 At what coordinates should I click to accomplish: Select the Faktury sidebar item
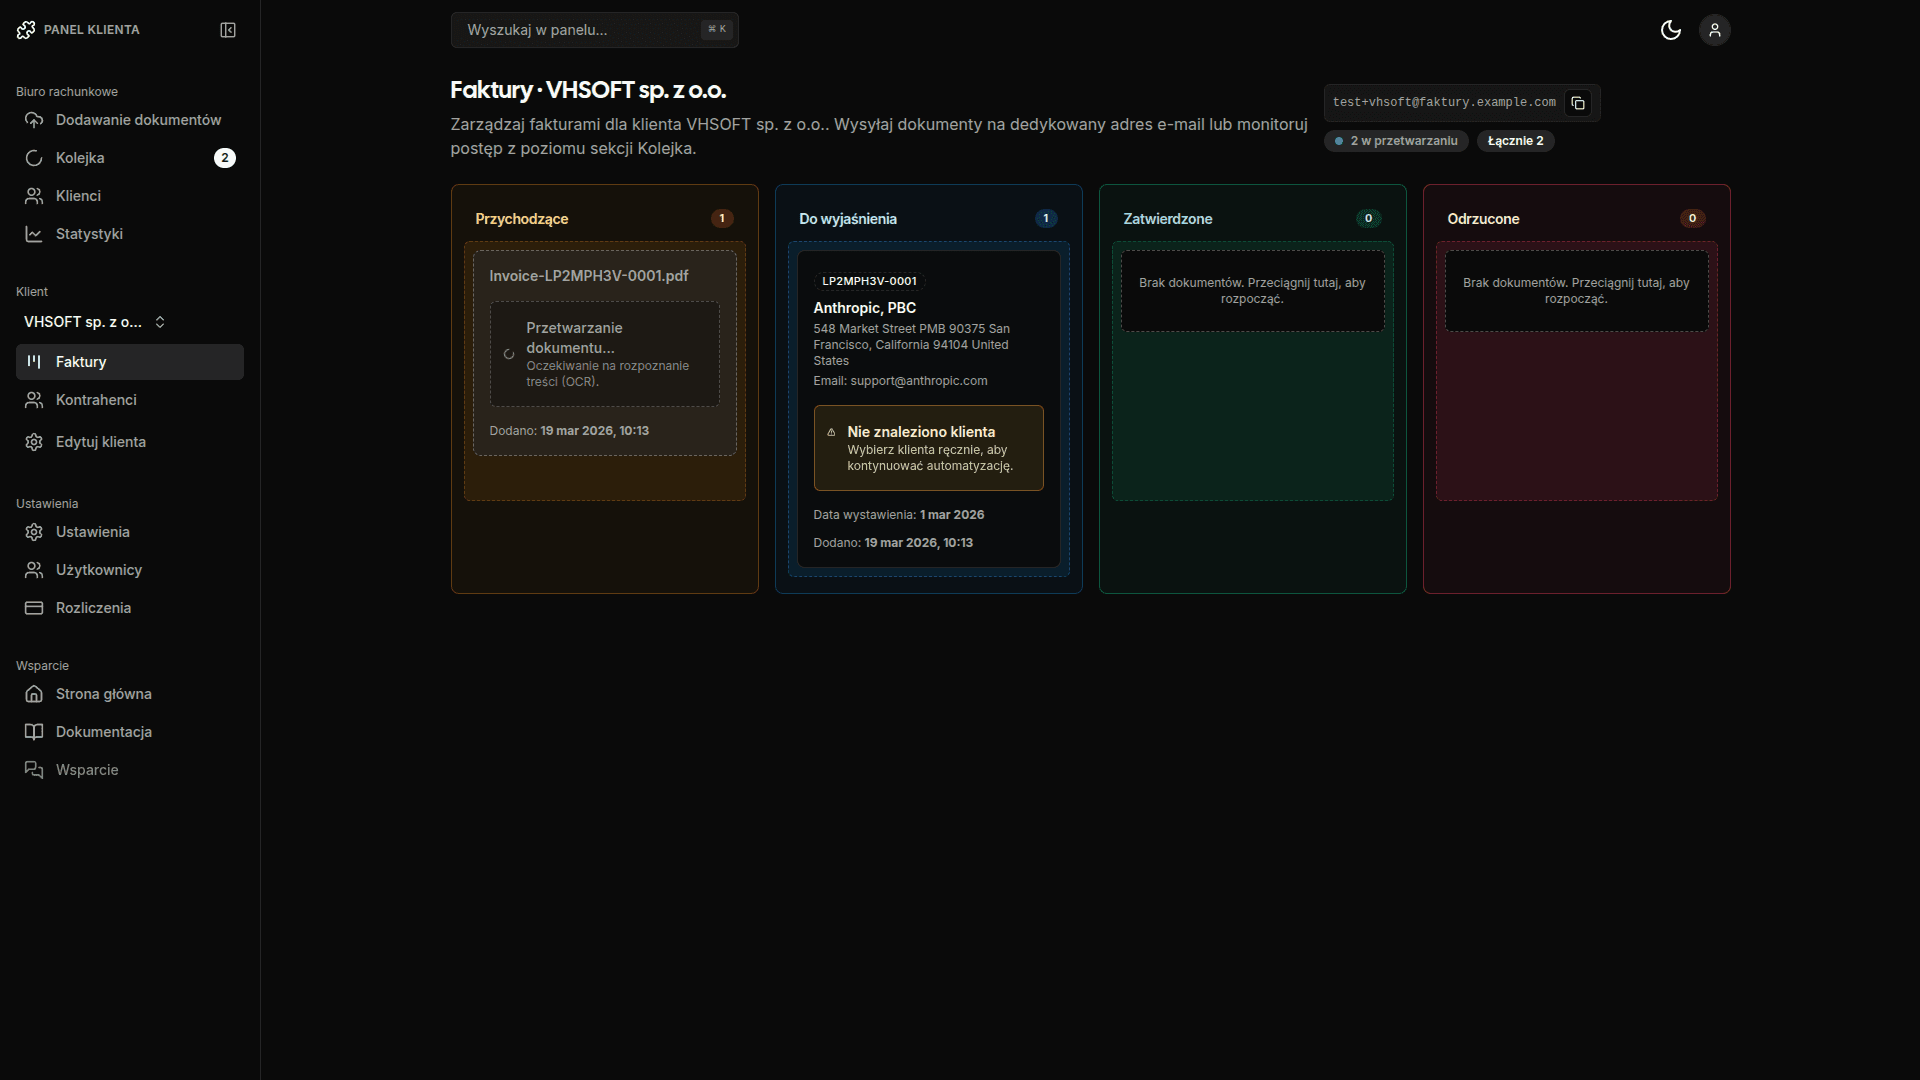(x=81, y=362)
